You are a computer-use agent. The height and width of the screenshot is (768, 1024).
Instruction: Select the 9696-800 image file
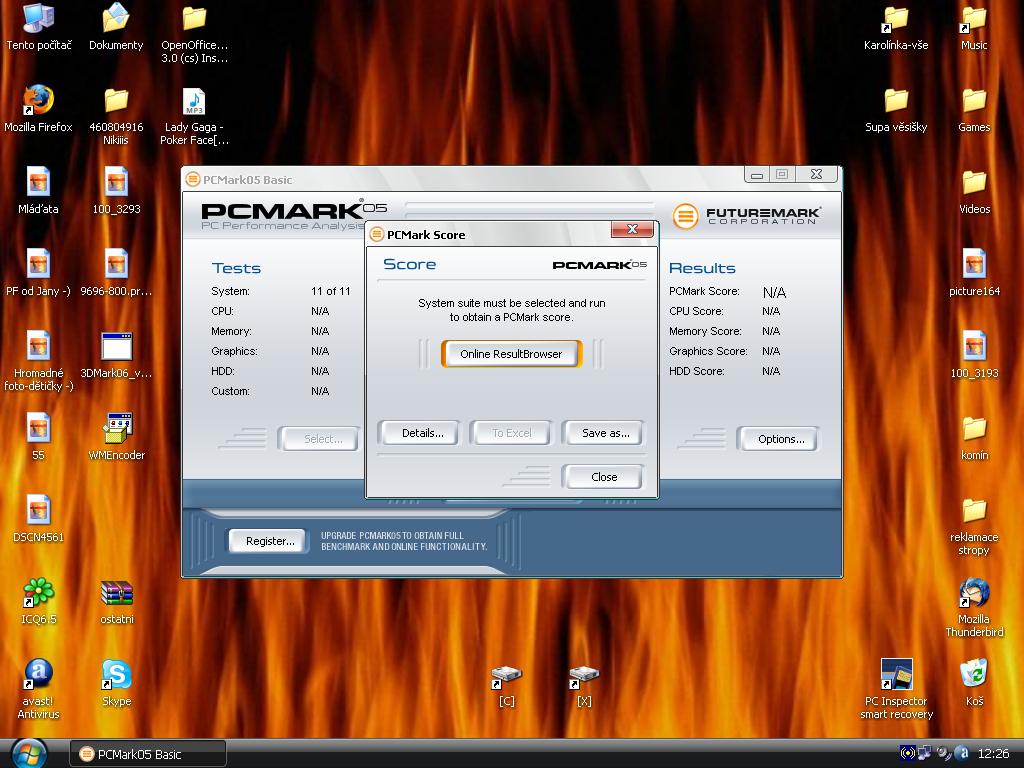point(116,272)
